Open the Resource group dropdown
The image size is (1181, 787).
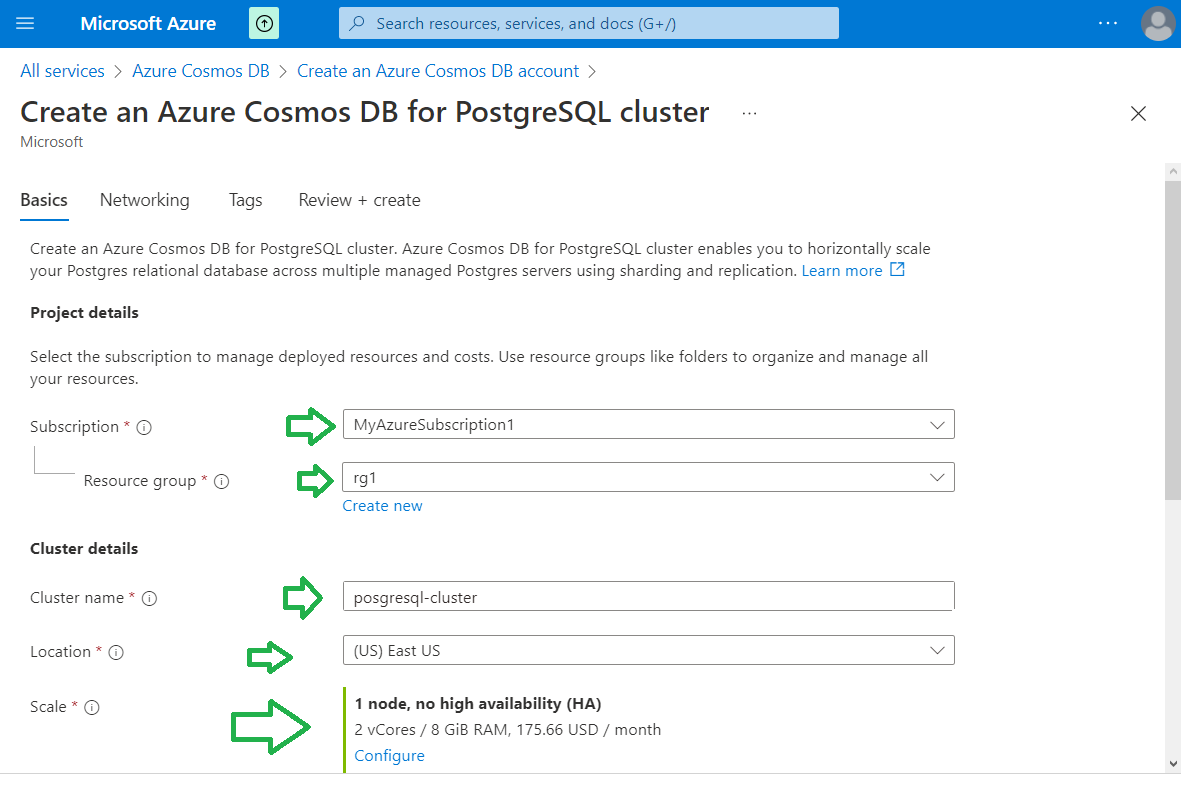point(648,477)
